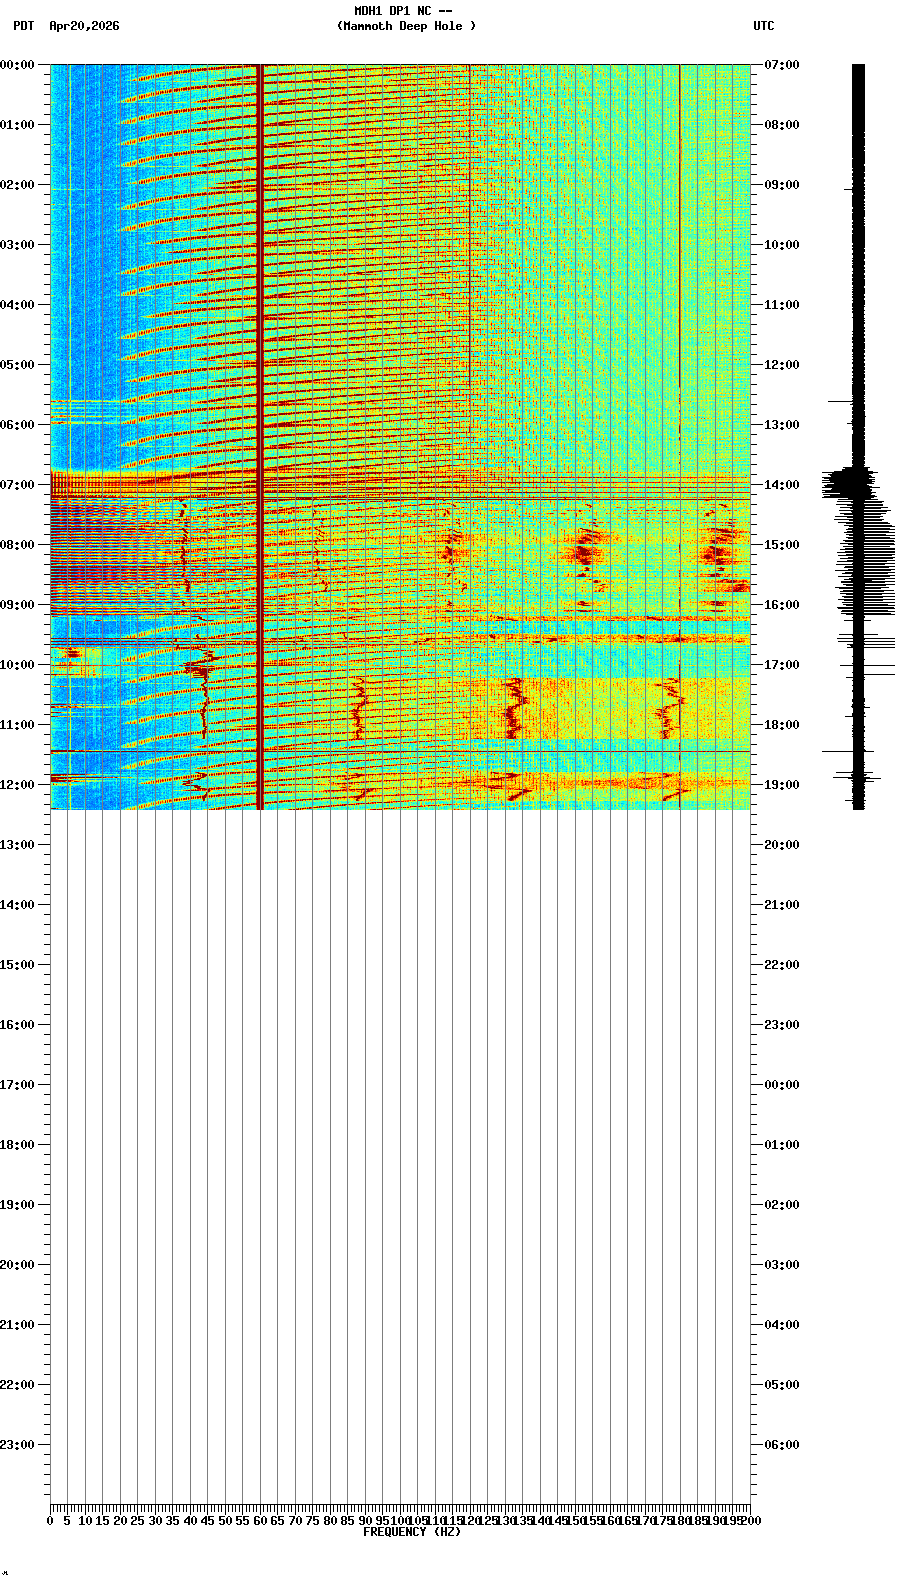The width and height of the screenshot is (902, 1584).
Task: Select the Apr20,2026 date label
Action: point(84,26)
